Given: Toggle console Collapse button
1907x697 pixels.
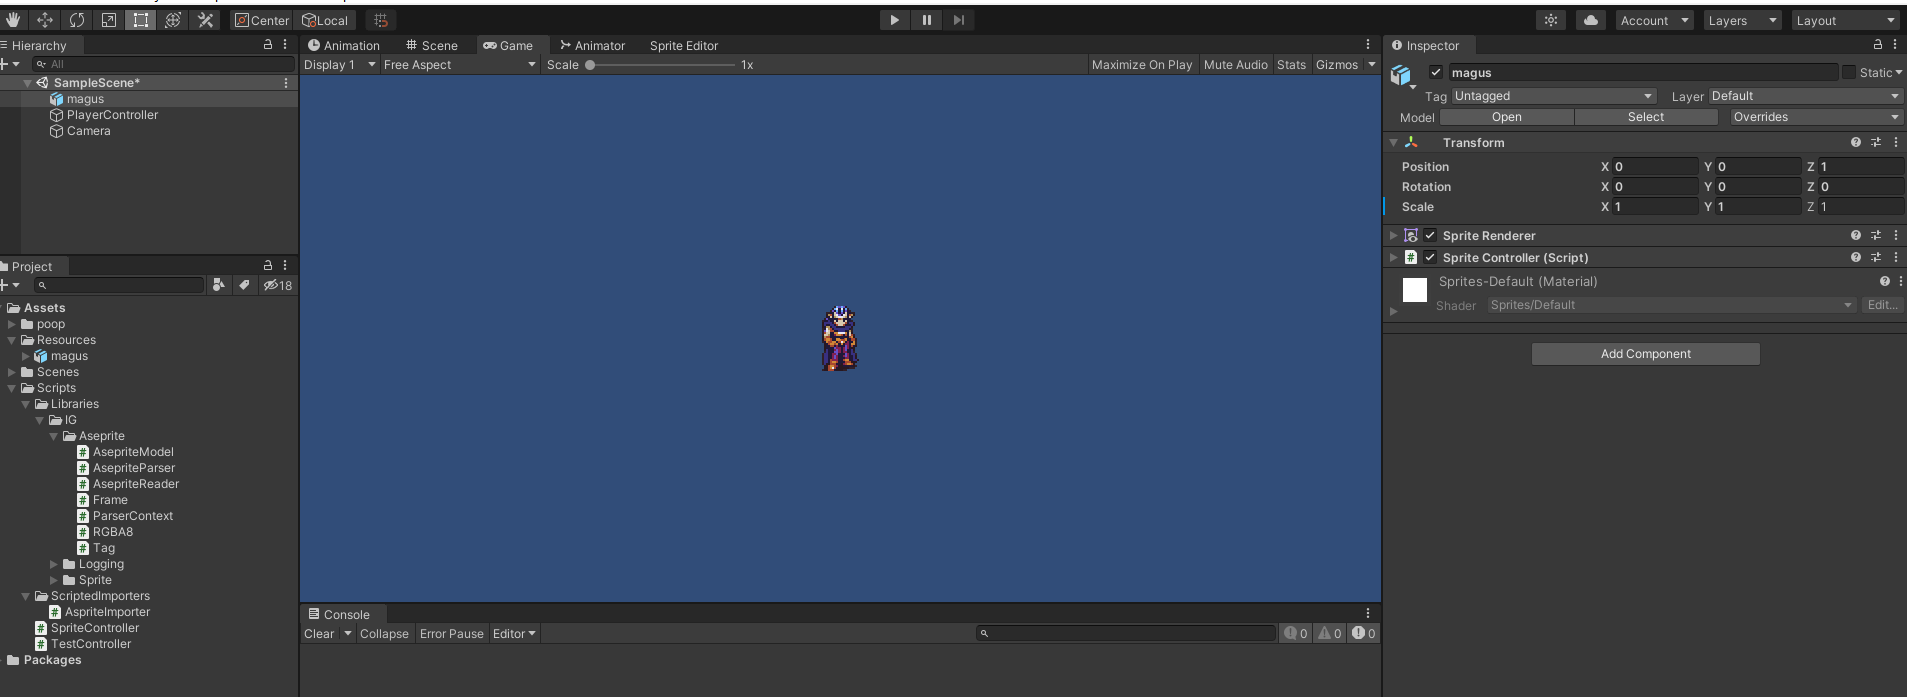Looking at the screenshot, I should [384, 634].
